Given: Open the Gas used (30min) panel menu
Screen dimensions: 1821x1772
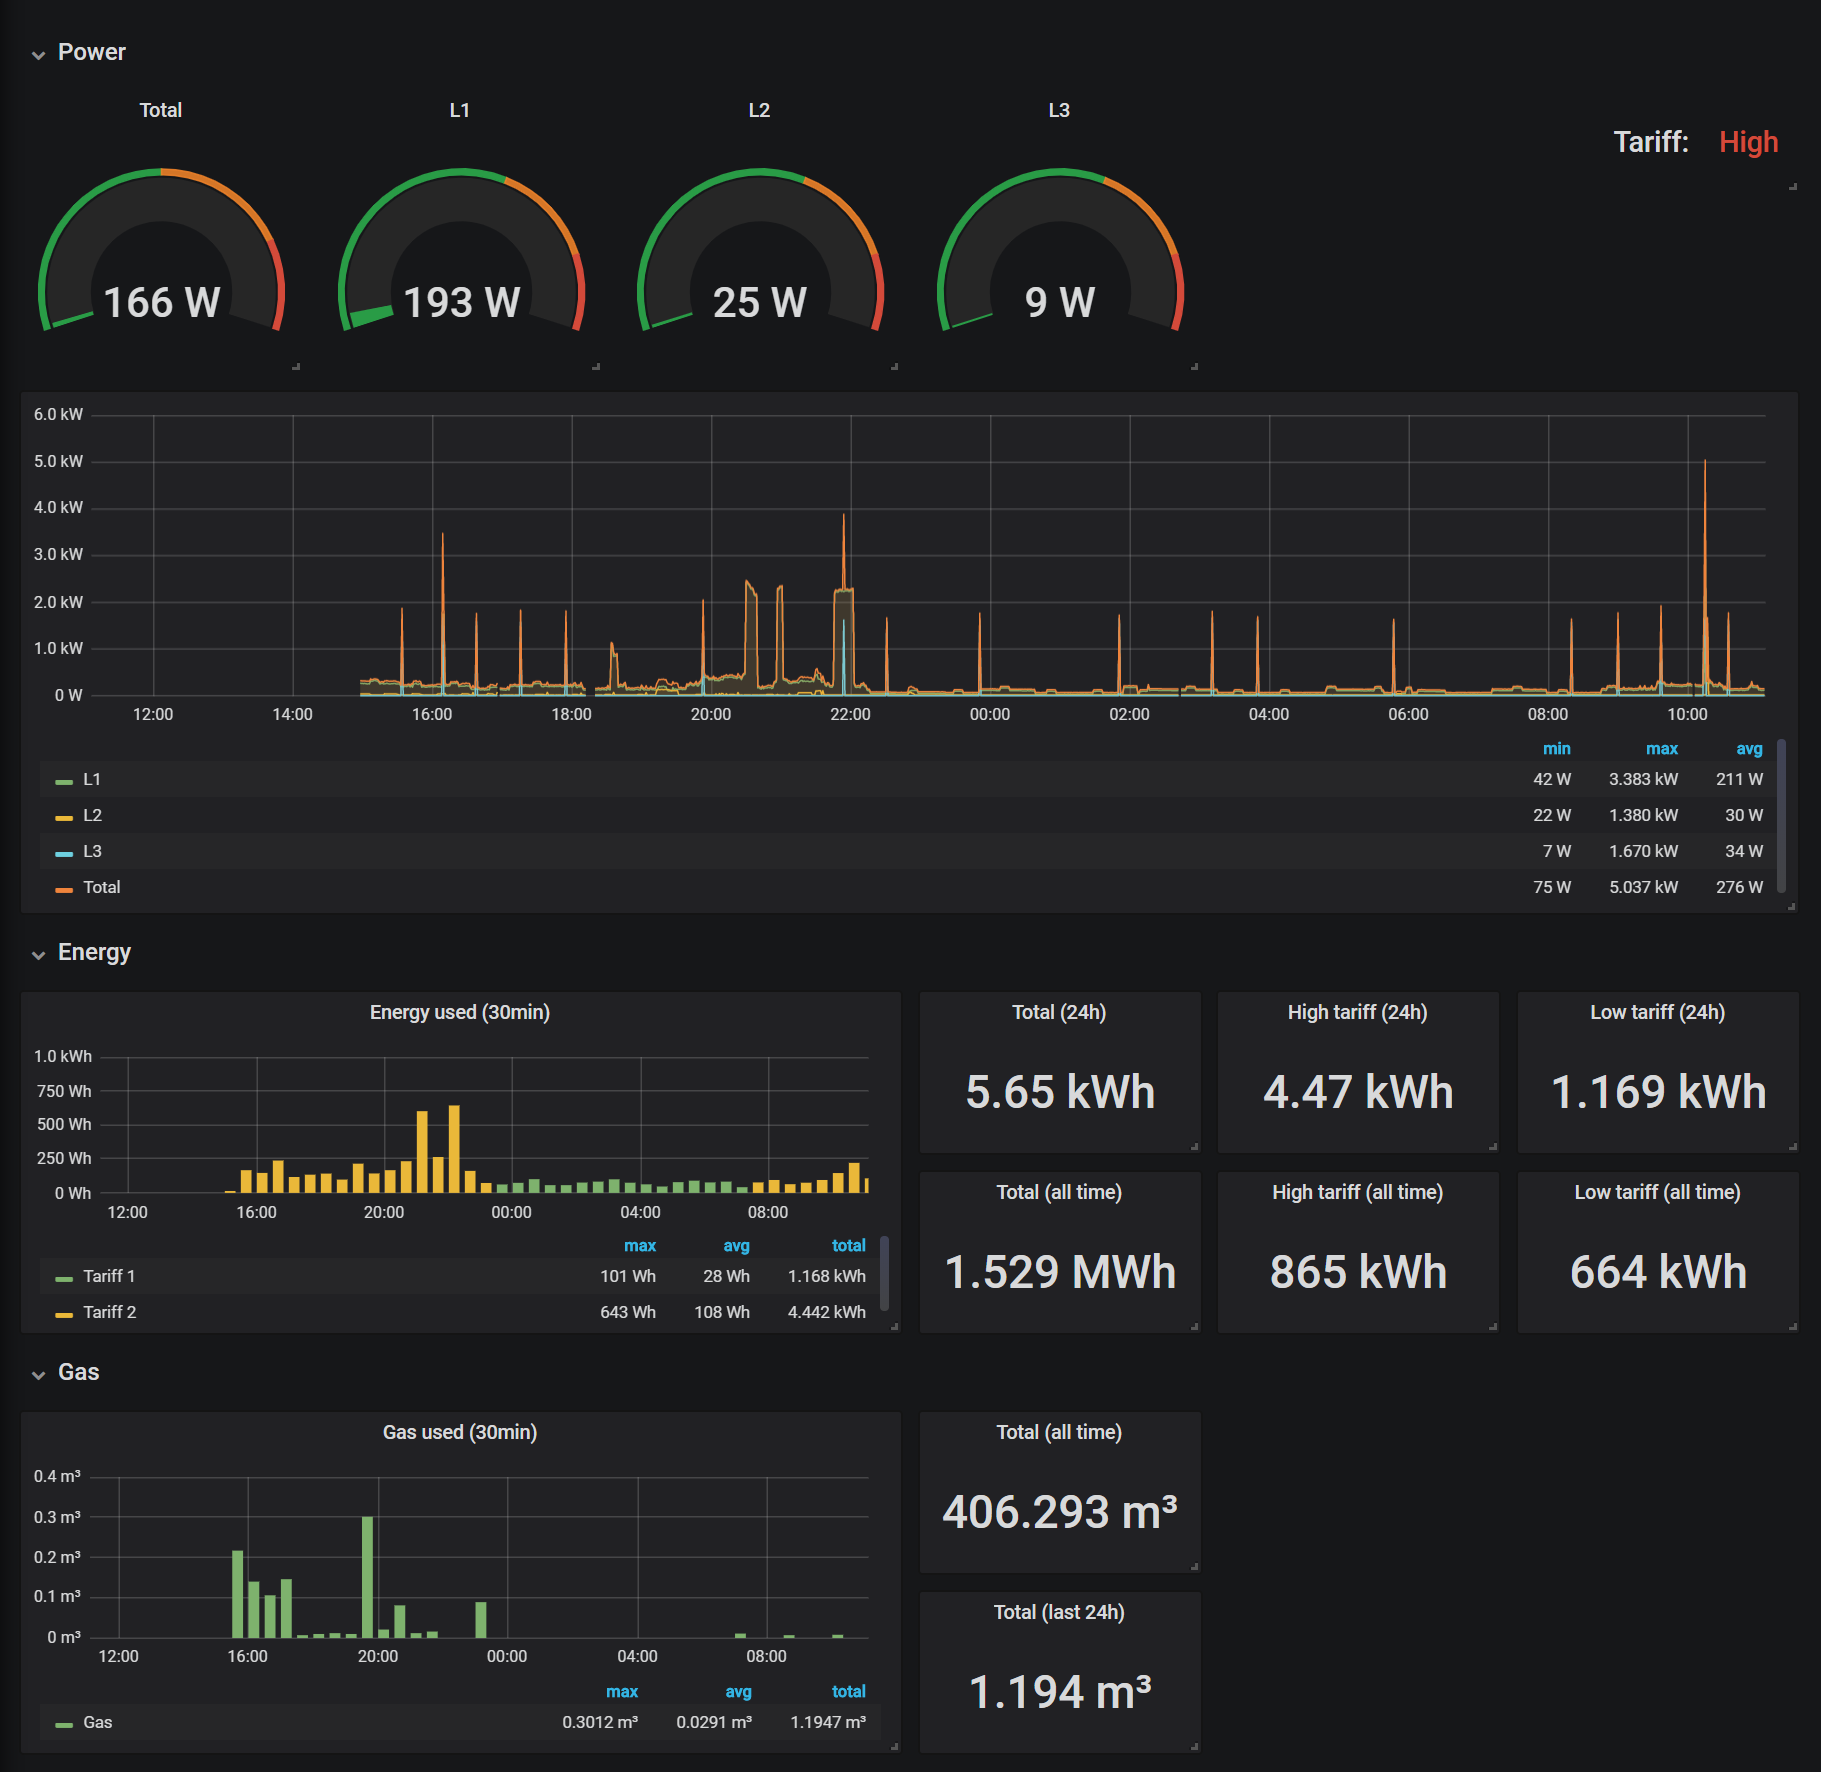Looking at the screenshot, I should click(460, 1432).
